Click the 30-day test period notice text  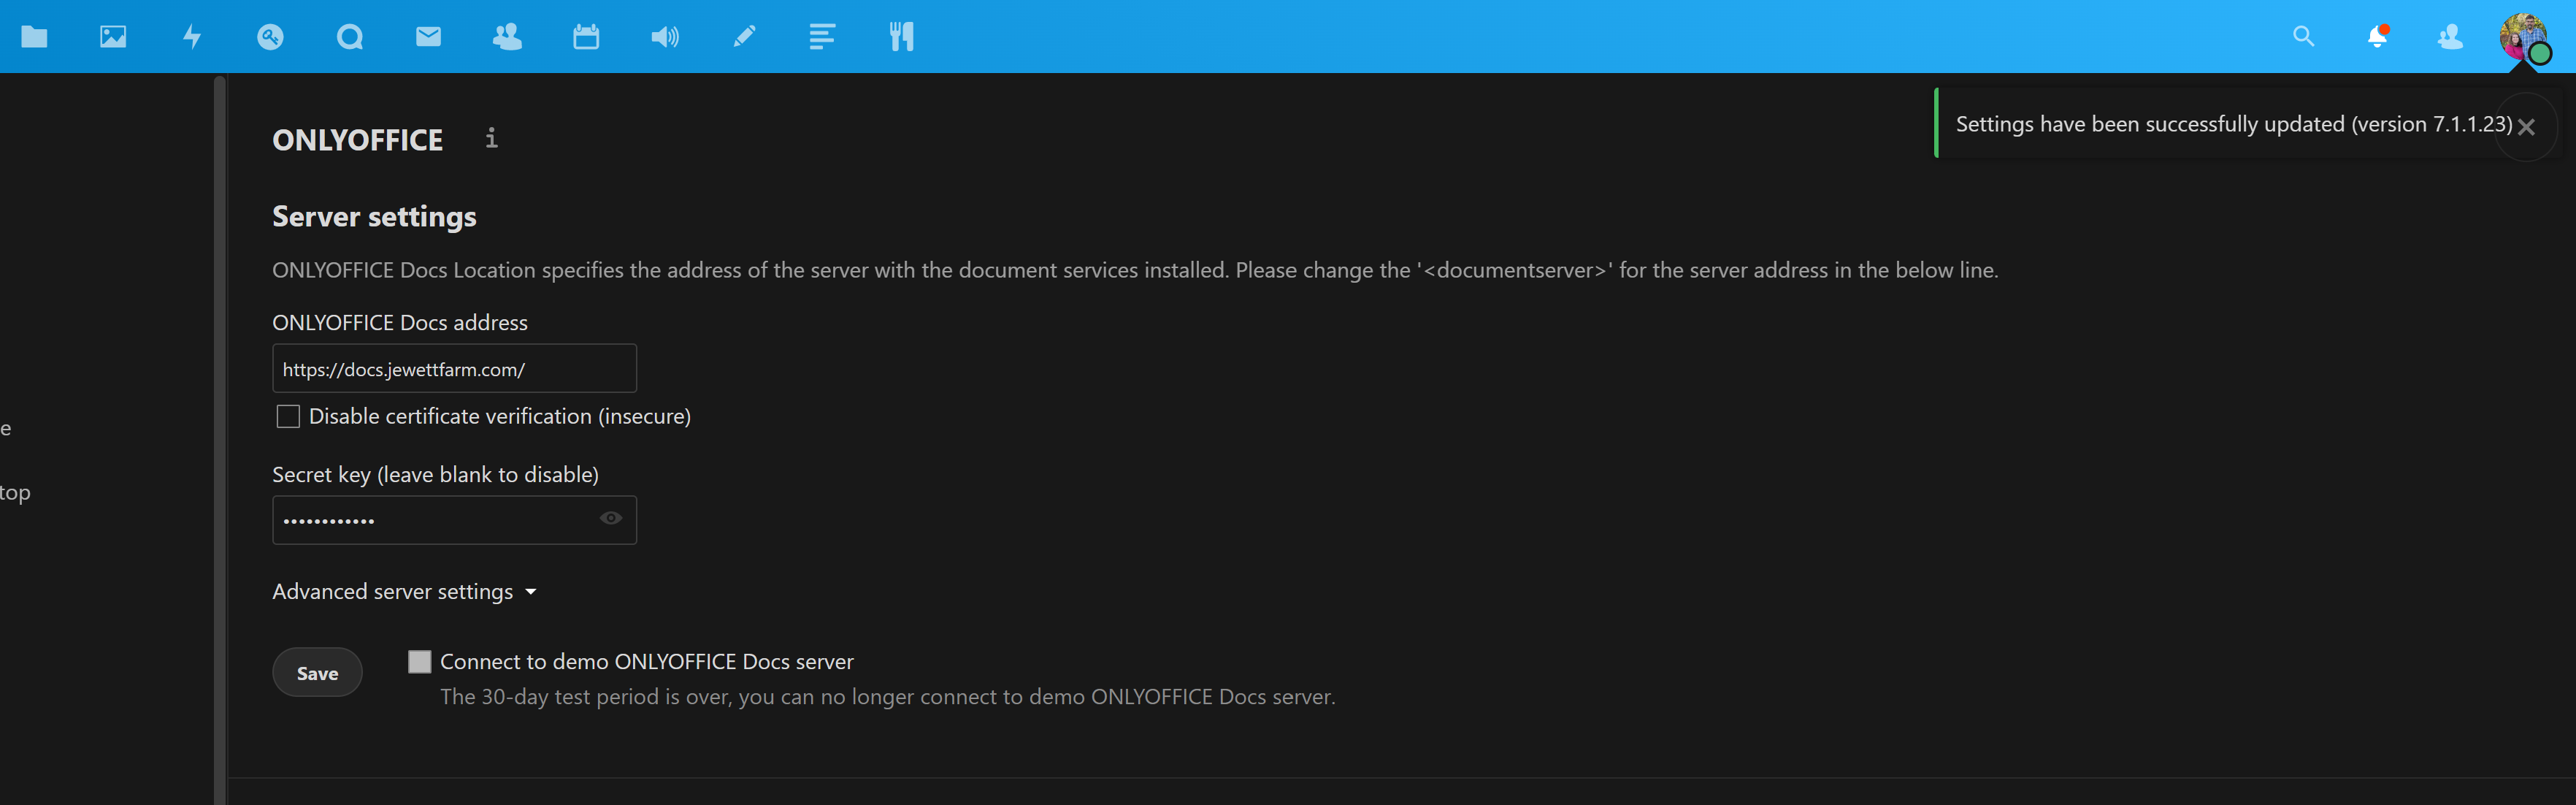click(888, 697)
